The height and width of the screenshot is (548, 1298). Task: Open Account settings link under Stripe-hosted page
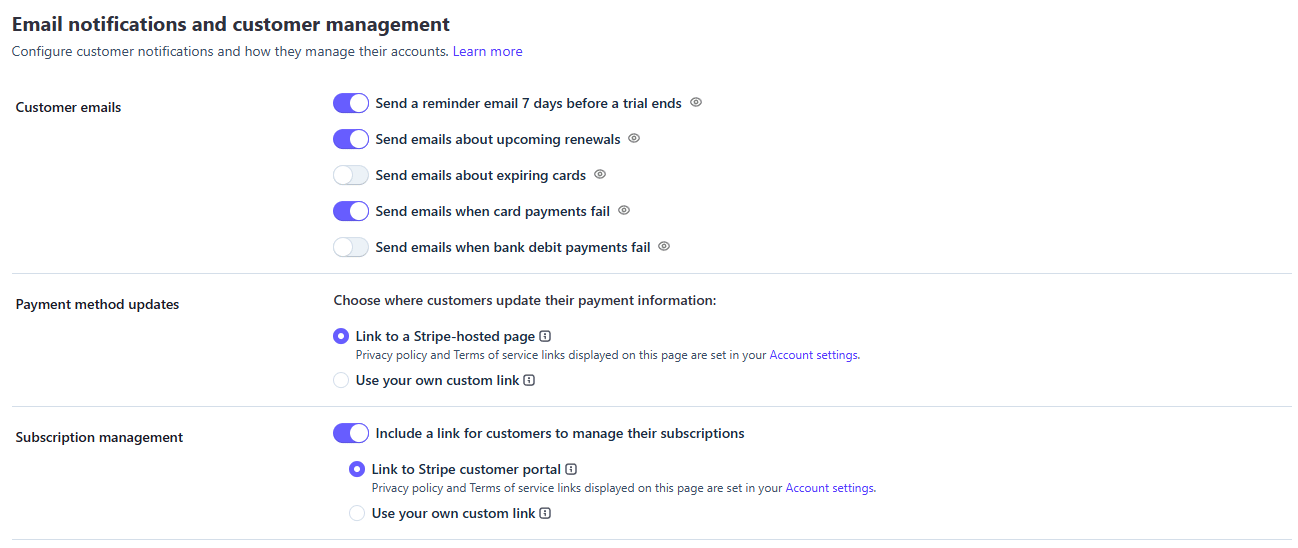(813, 355)
